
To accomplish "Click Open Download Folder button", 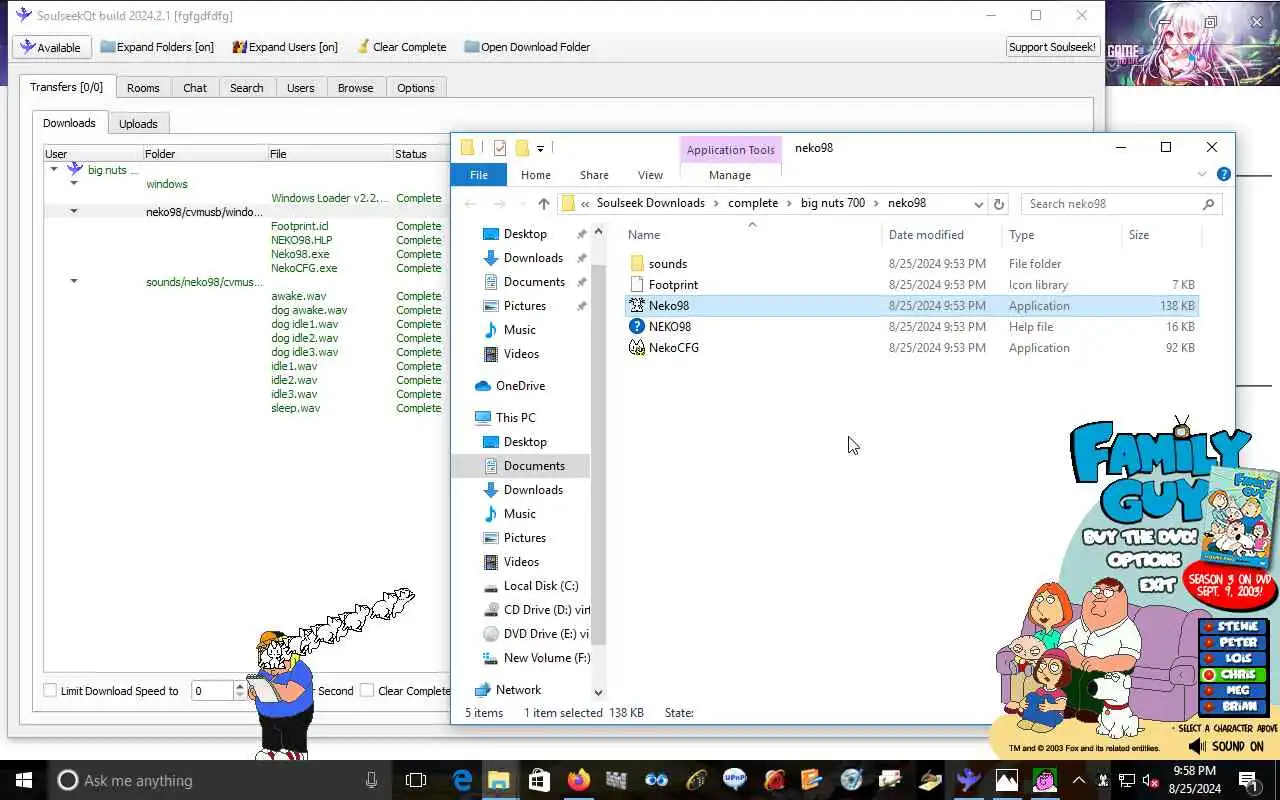I will tap(527, 47).
